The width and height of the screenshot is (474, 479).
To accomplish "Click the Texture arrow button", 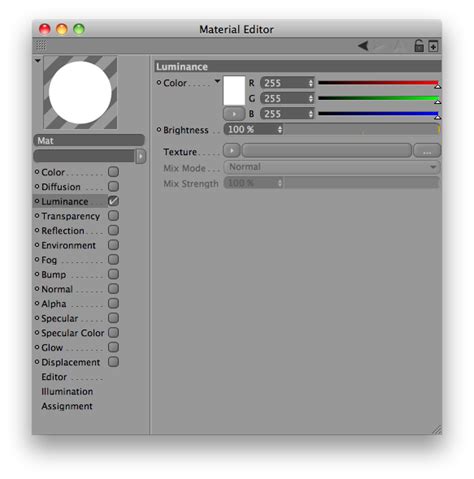I will click(232, 150).
